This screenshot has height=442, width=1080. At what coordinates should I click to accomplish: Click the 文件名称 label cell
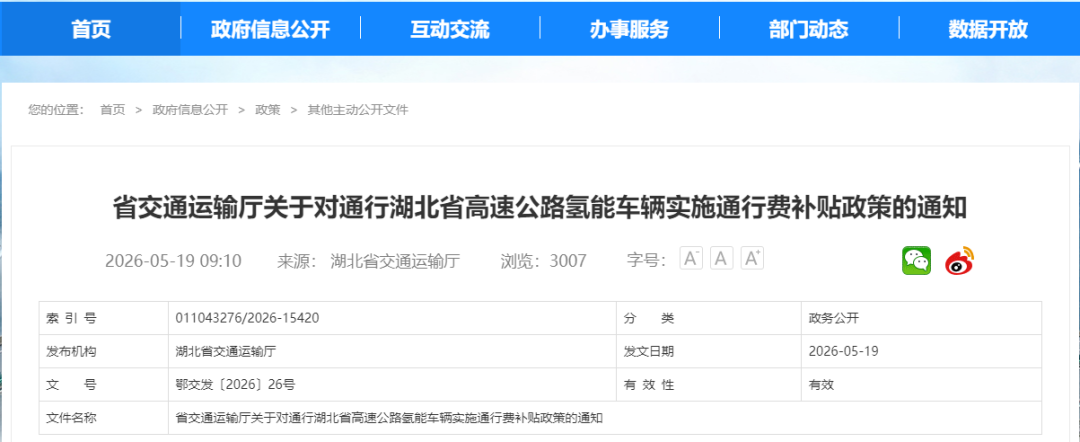click(x=103, y=418)
